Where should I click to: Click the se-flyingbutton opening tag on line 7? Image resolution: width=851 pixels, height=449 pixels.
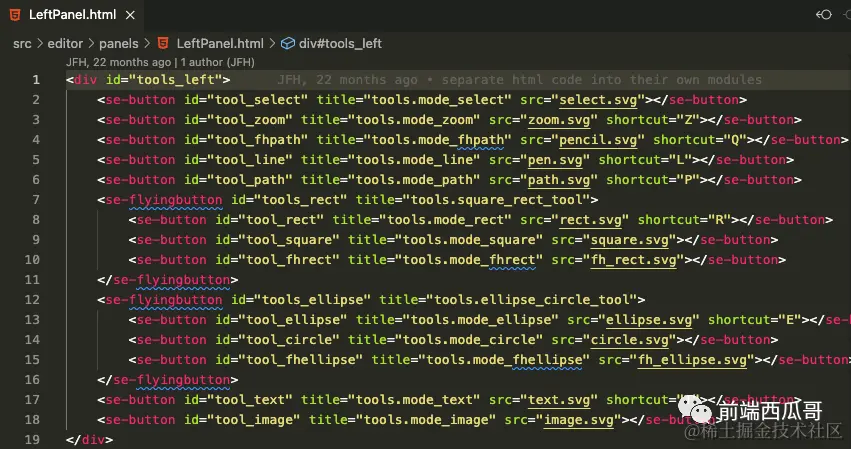click(164, 200)
